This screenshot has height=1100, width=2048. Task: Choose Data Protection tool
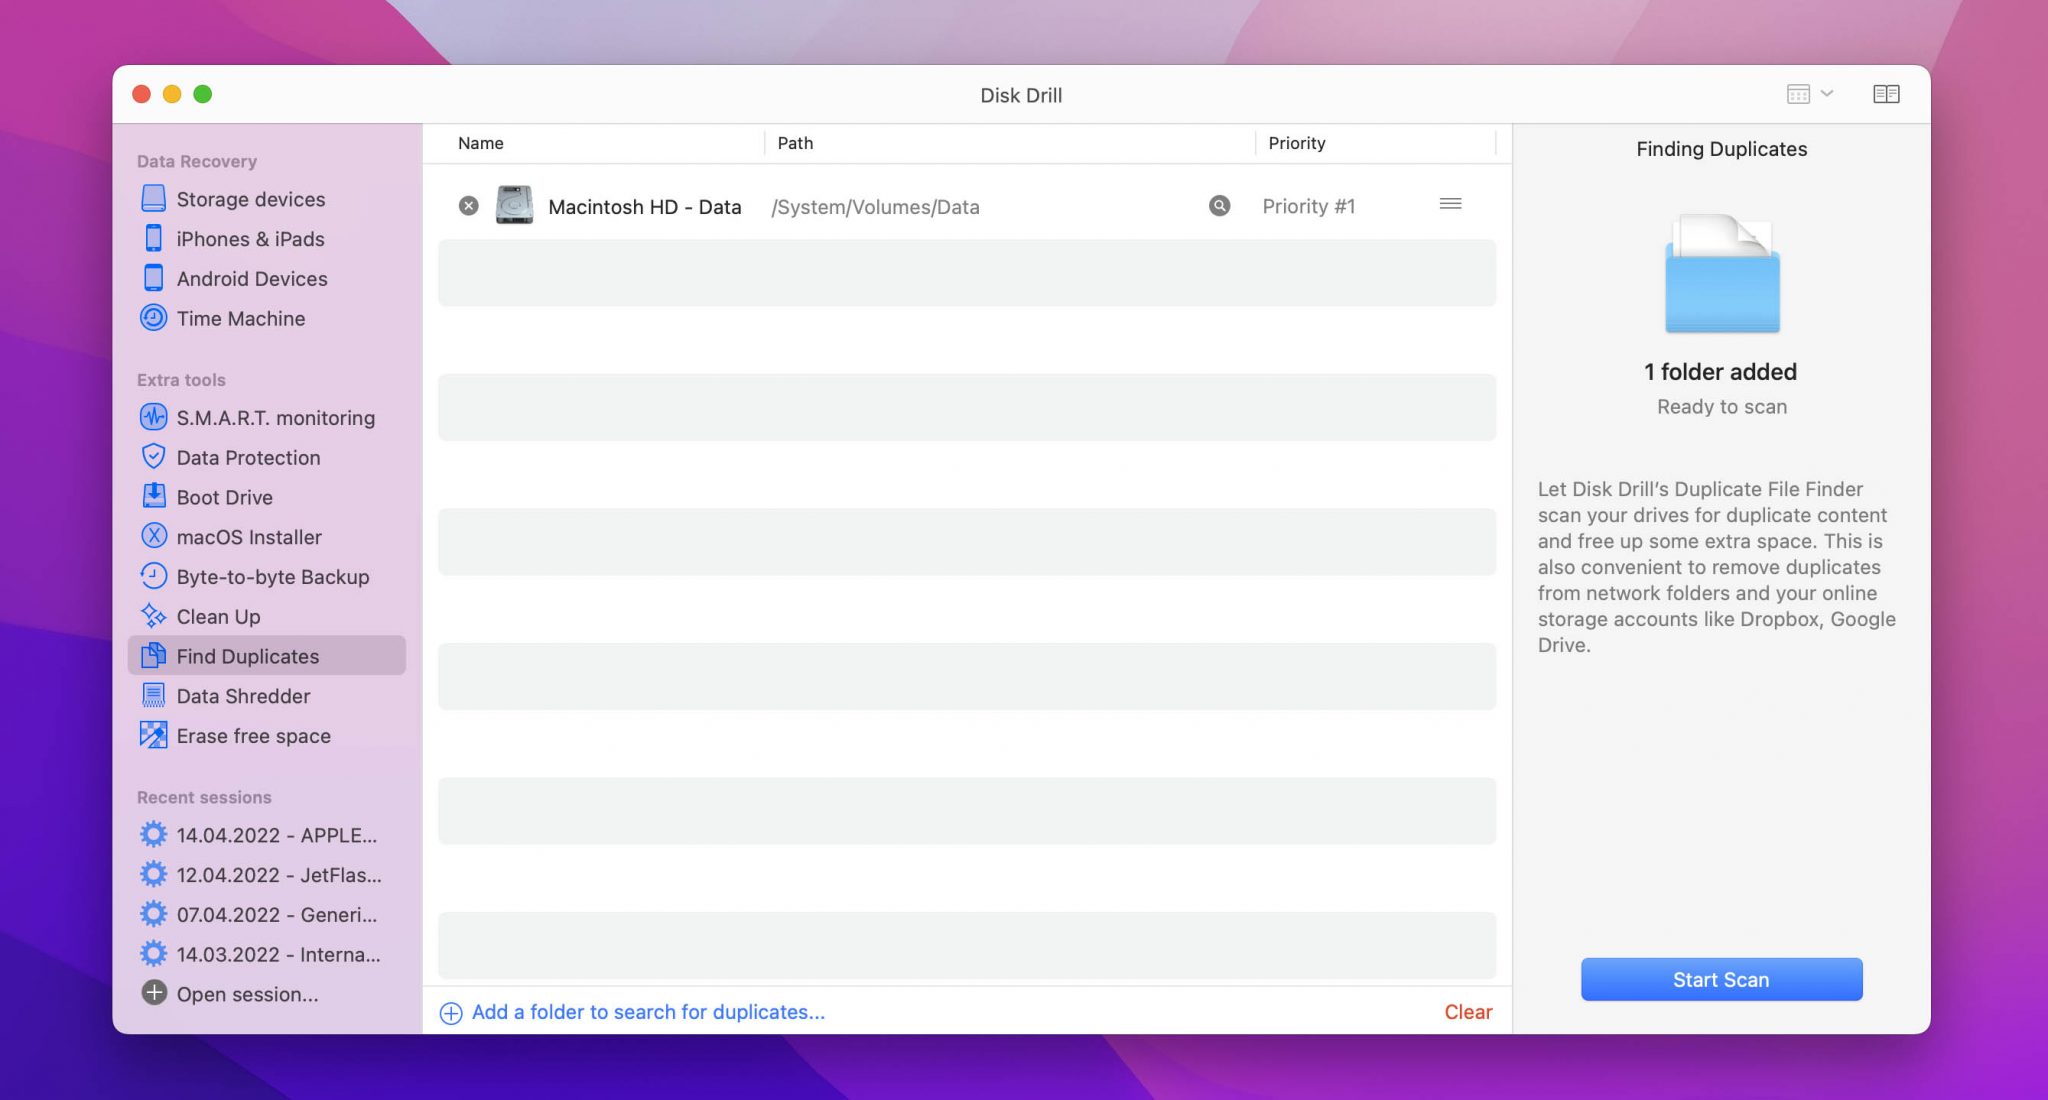pos(249,458)
